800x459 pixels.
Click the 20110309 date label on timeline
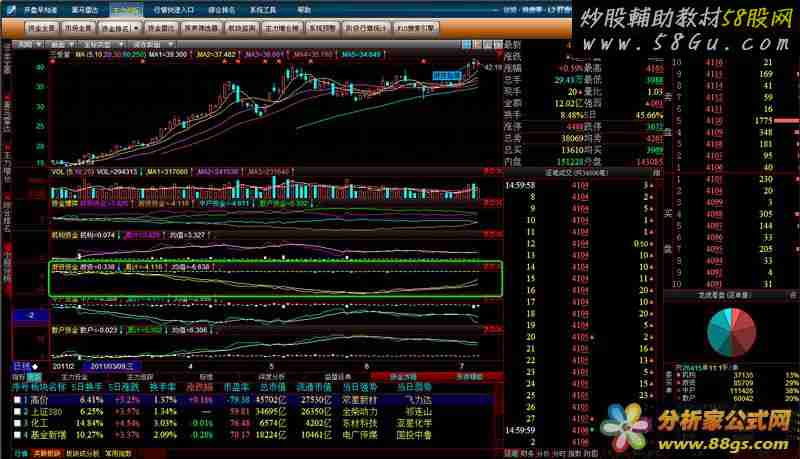click(x=112, y=366)
